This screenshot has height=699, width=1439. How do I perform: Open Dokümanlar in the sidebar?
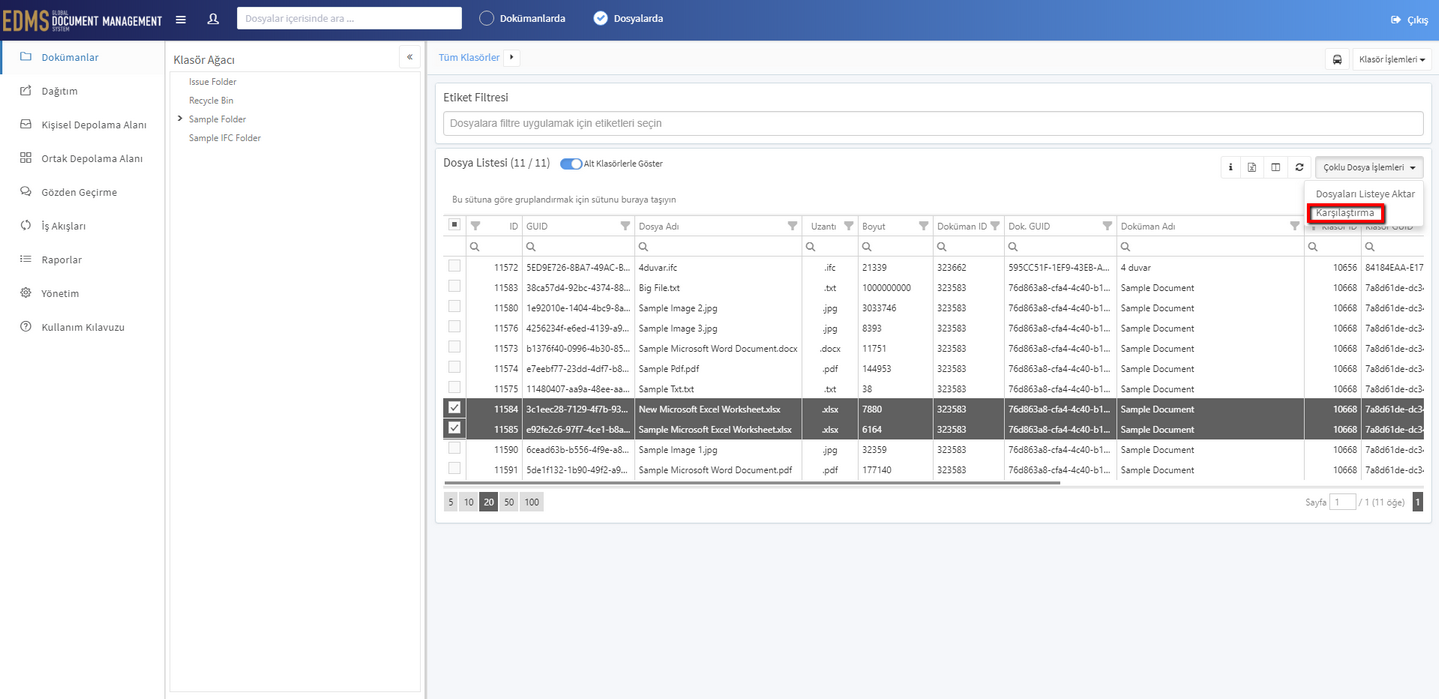pos(70,57)
